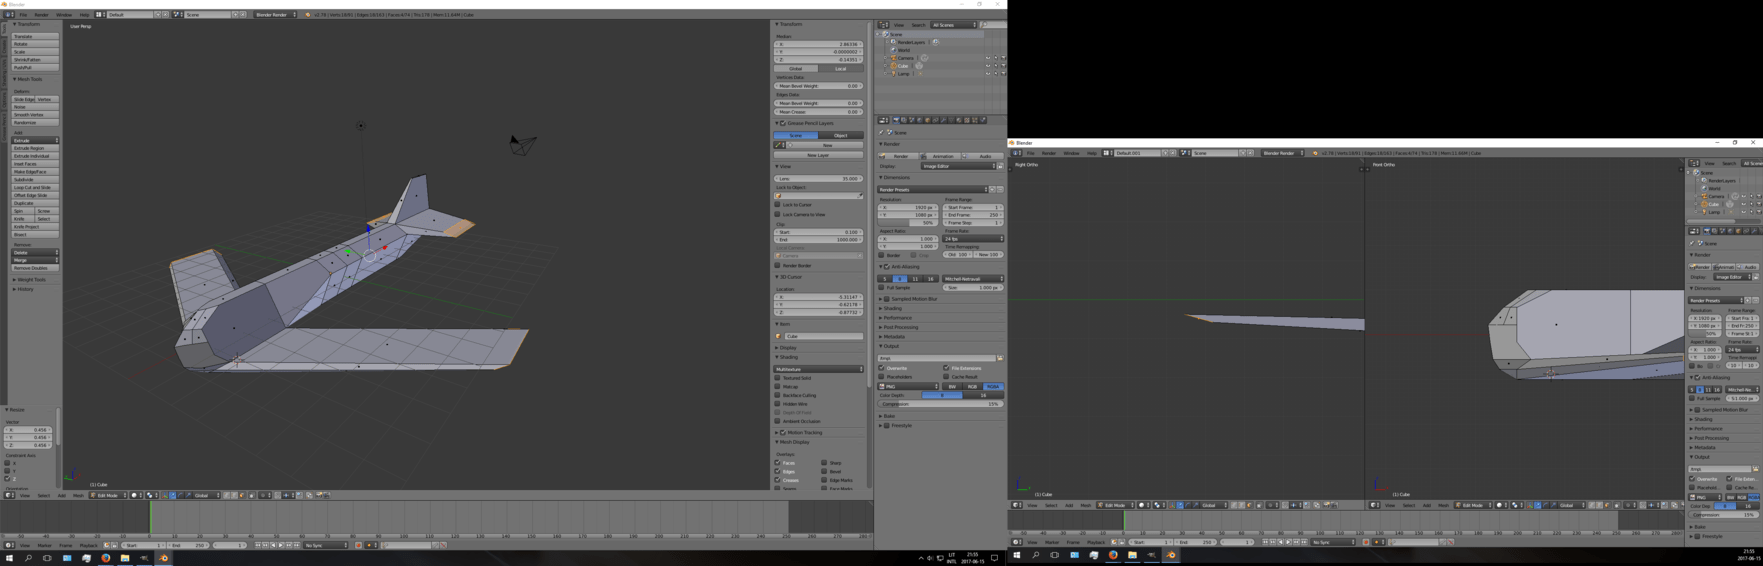Expand the Performance panel
Screen dimensions: 1763x566
(897, 318)
